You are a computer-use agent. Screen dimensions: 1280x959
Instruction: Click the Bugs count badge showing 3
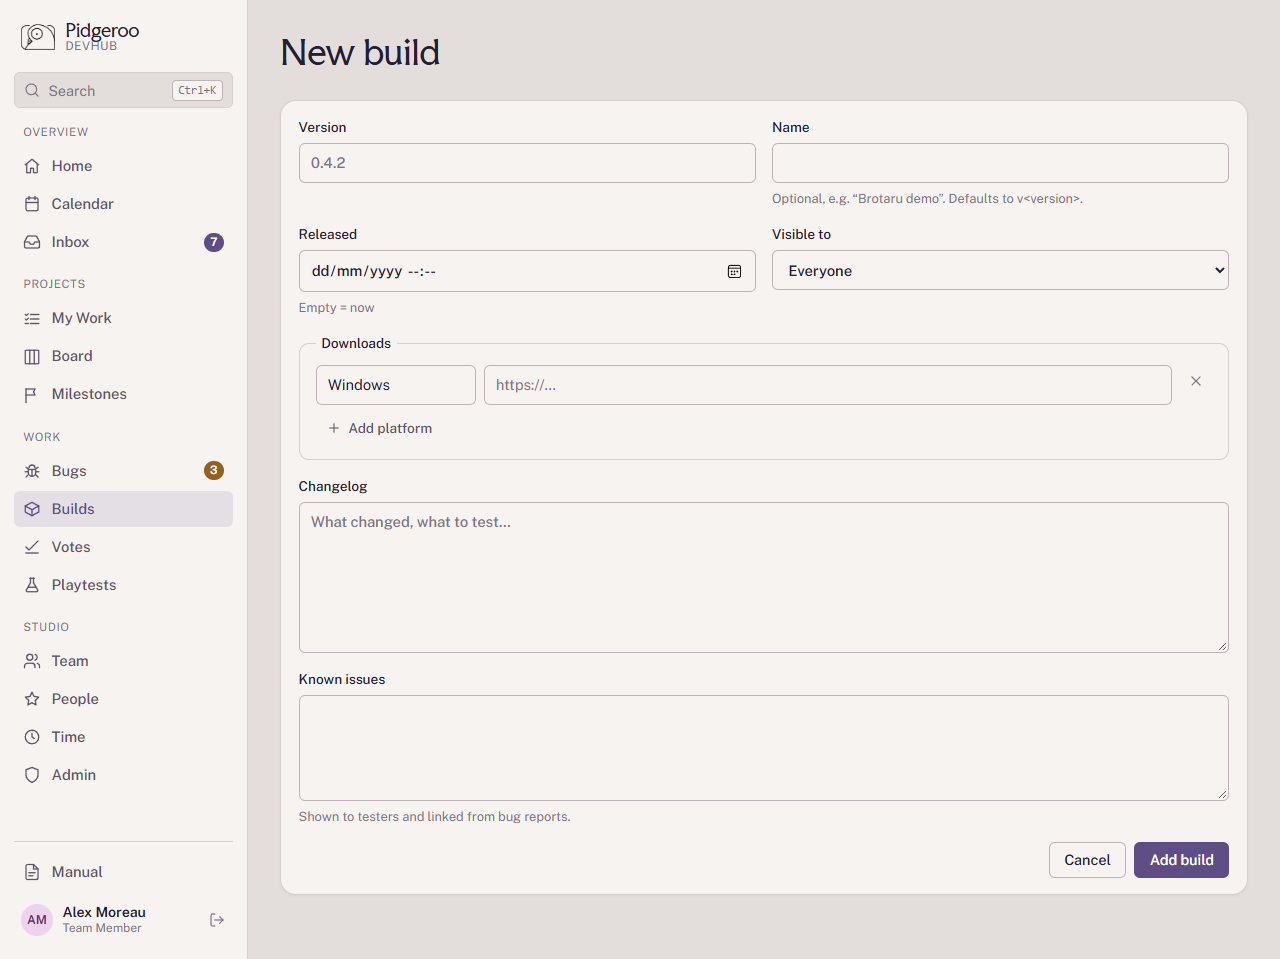[214, 471]
